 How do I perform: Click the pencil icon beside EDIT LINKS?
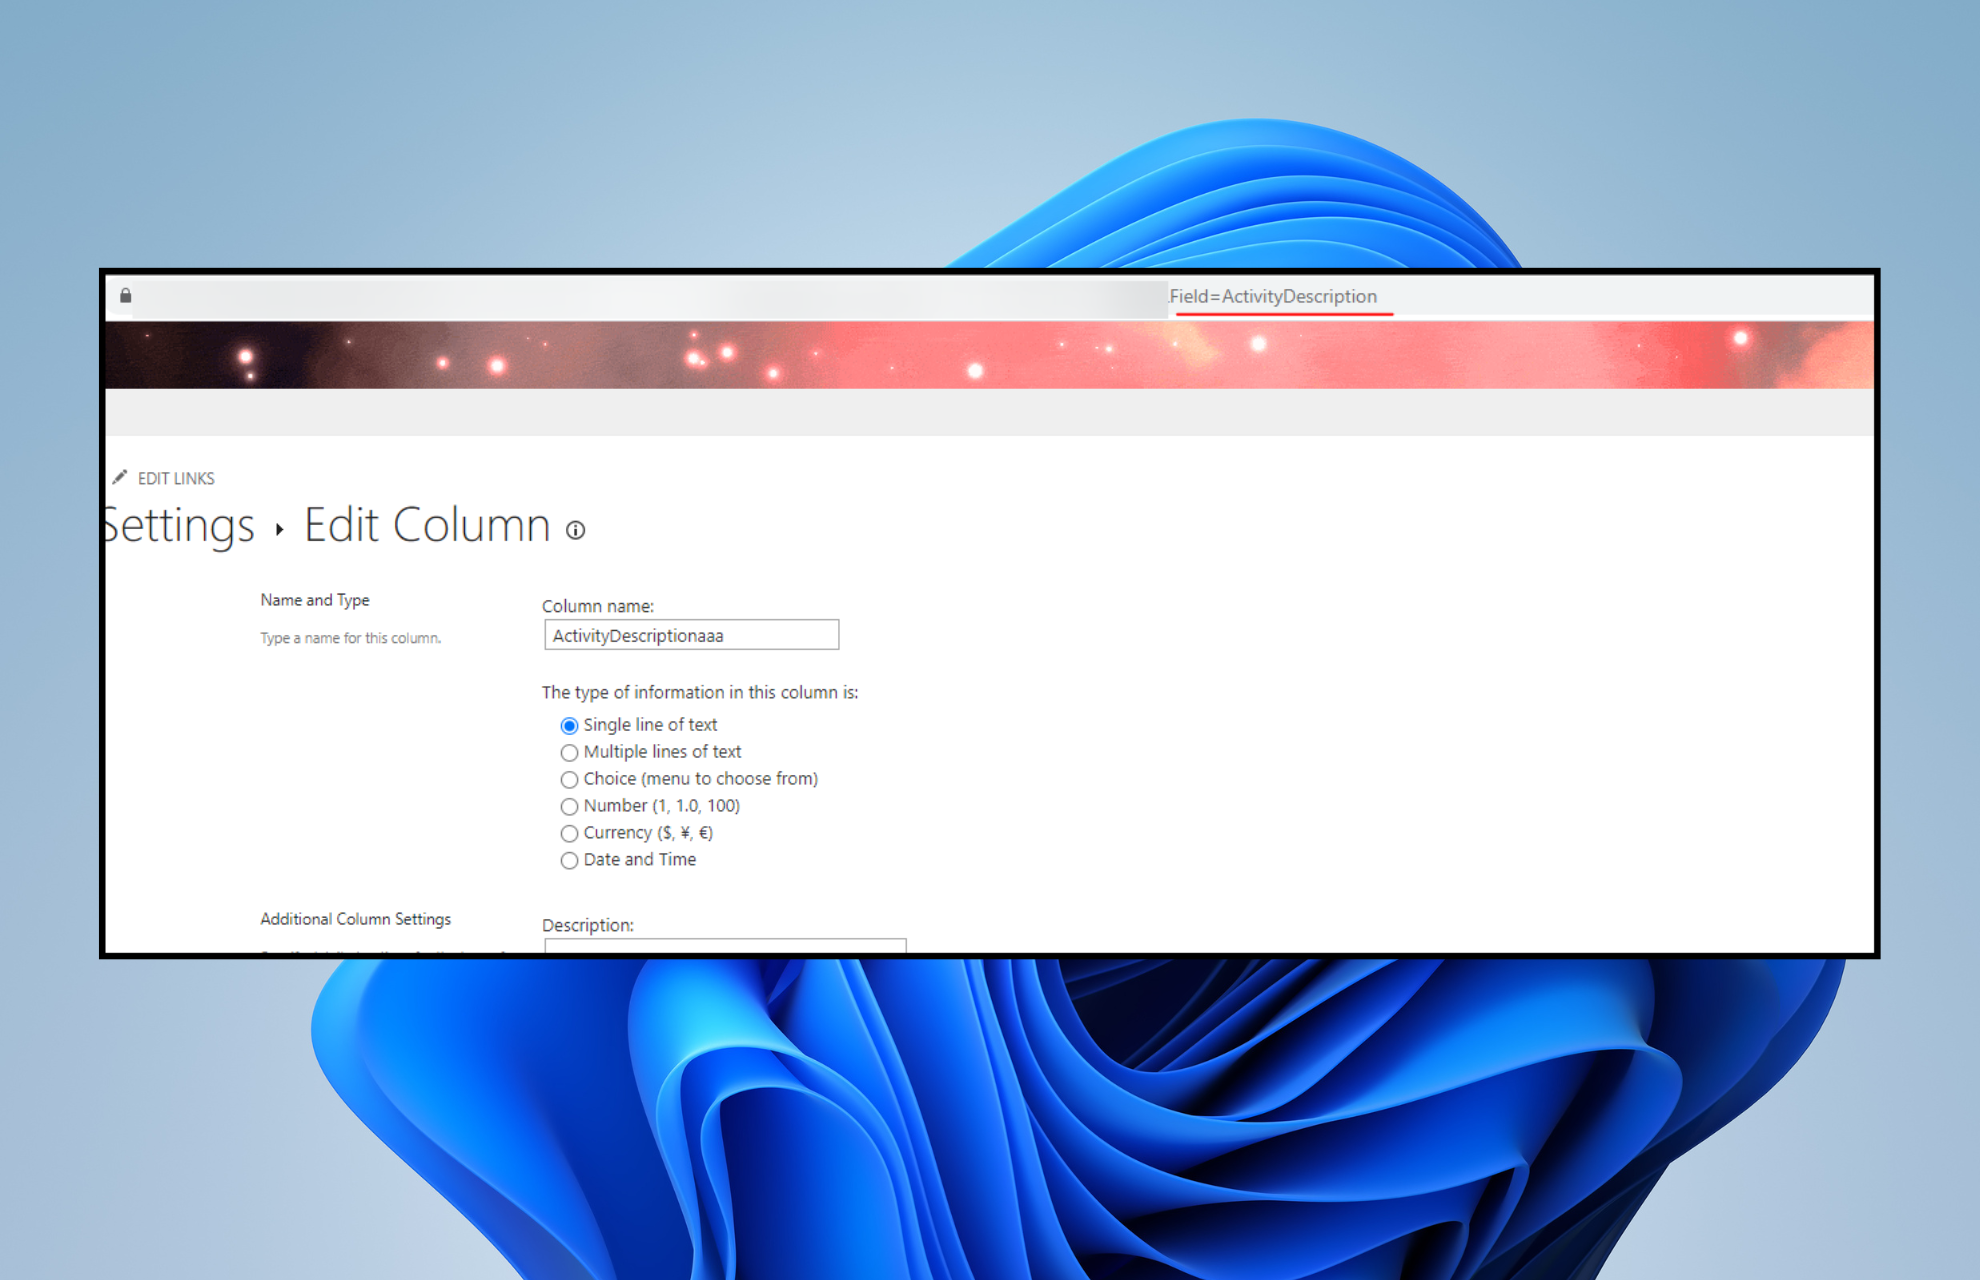pos(120,477)
